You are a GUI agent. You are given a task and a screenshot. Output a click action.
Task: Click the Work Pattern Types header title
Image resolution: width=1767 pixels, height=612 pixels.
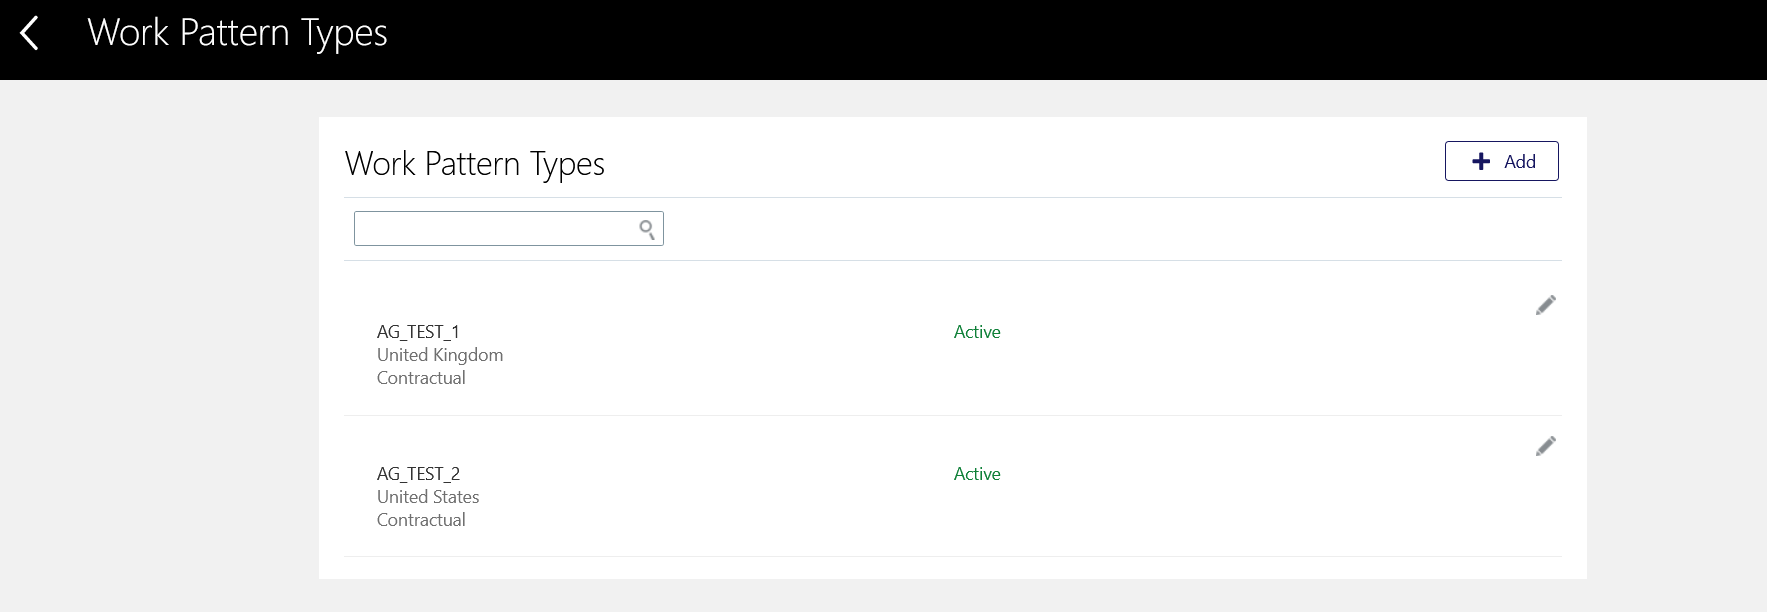click(x=237, y=33)
